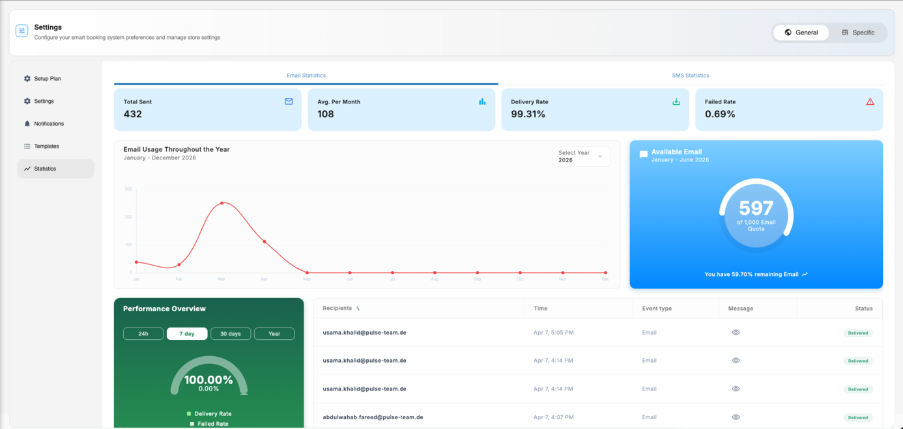View message for second Apr 7, 4:14 PM row

coord(735,389)
